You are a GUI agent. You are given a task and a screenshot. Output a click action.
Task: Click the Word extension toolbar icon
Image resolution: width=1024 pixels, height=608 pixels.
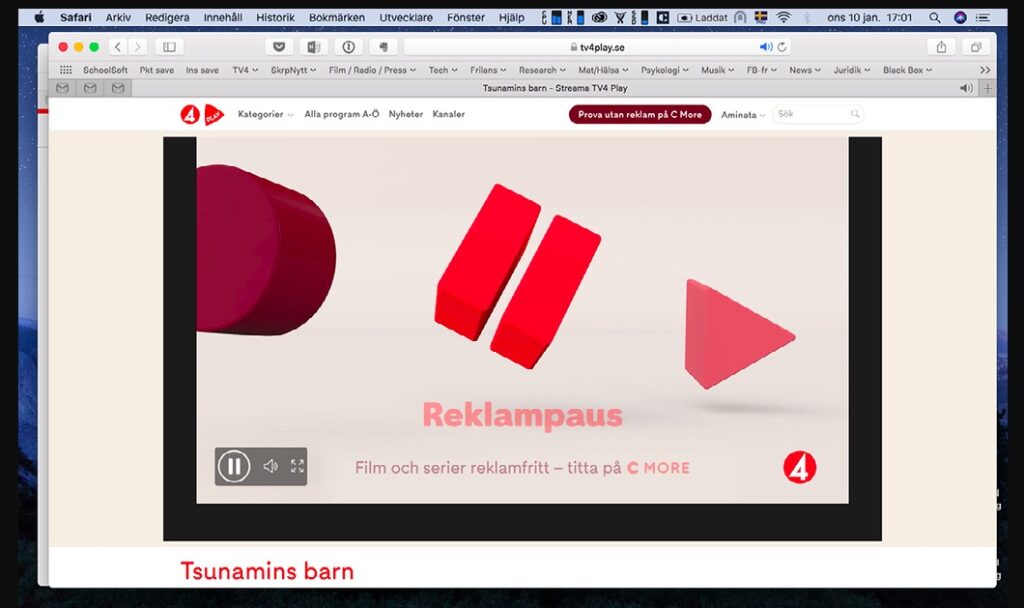313,47
